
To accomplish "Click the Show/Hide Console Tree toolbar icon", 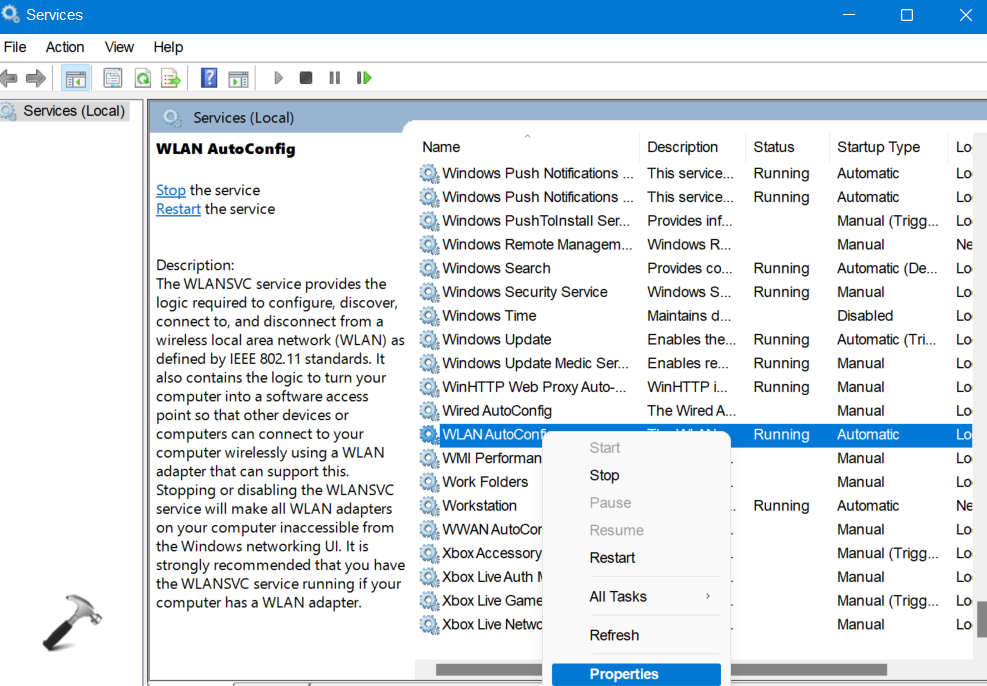I will click(75, 78).
